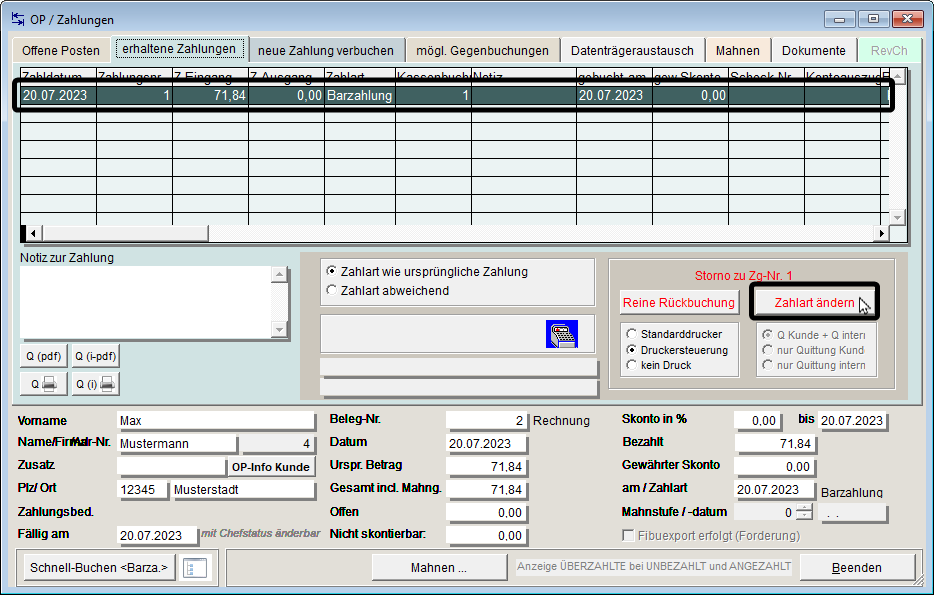The image size is (934, 595).
Task: Click the Zahldatum cell 20.07.2023 in row
Action: pyautogui.click(x=58, y=95)
